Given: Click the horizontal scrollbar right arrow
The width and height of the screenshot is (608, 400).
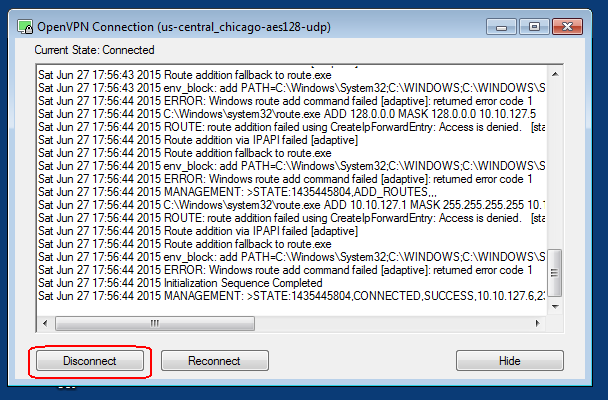Looking at the screenshot, I should tap(537, 323).
